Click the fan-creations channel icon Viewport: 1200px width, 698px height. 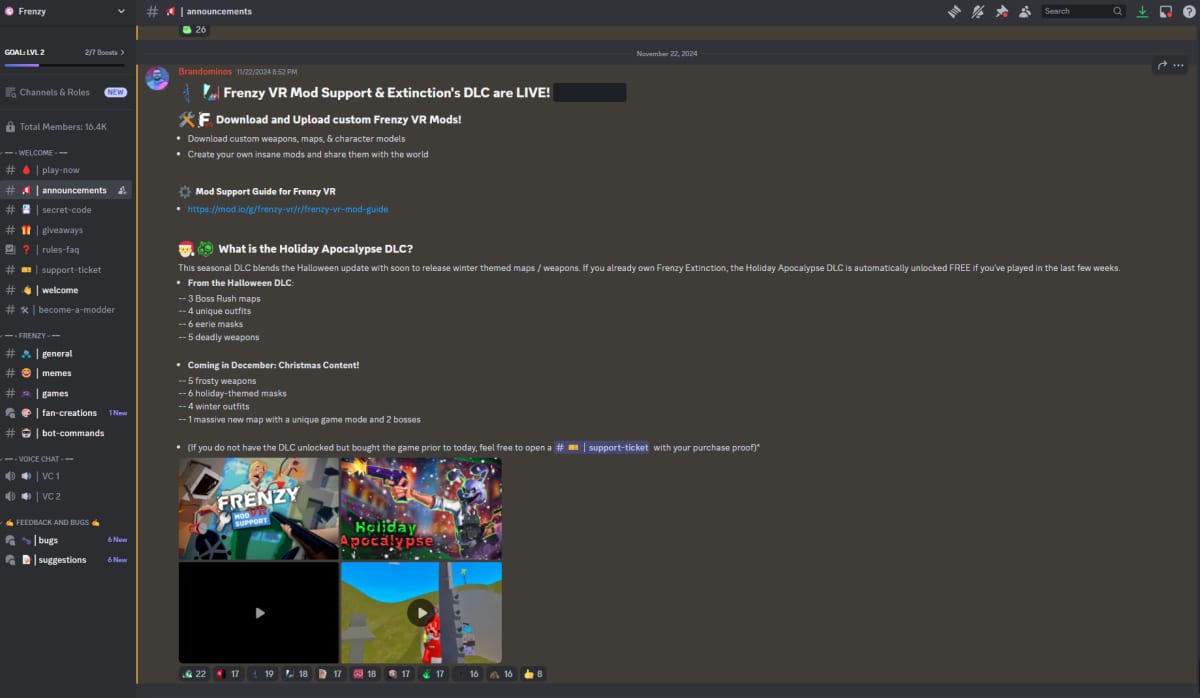pyautogui.click(x=10, y=413)
